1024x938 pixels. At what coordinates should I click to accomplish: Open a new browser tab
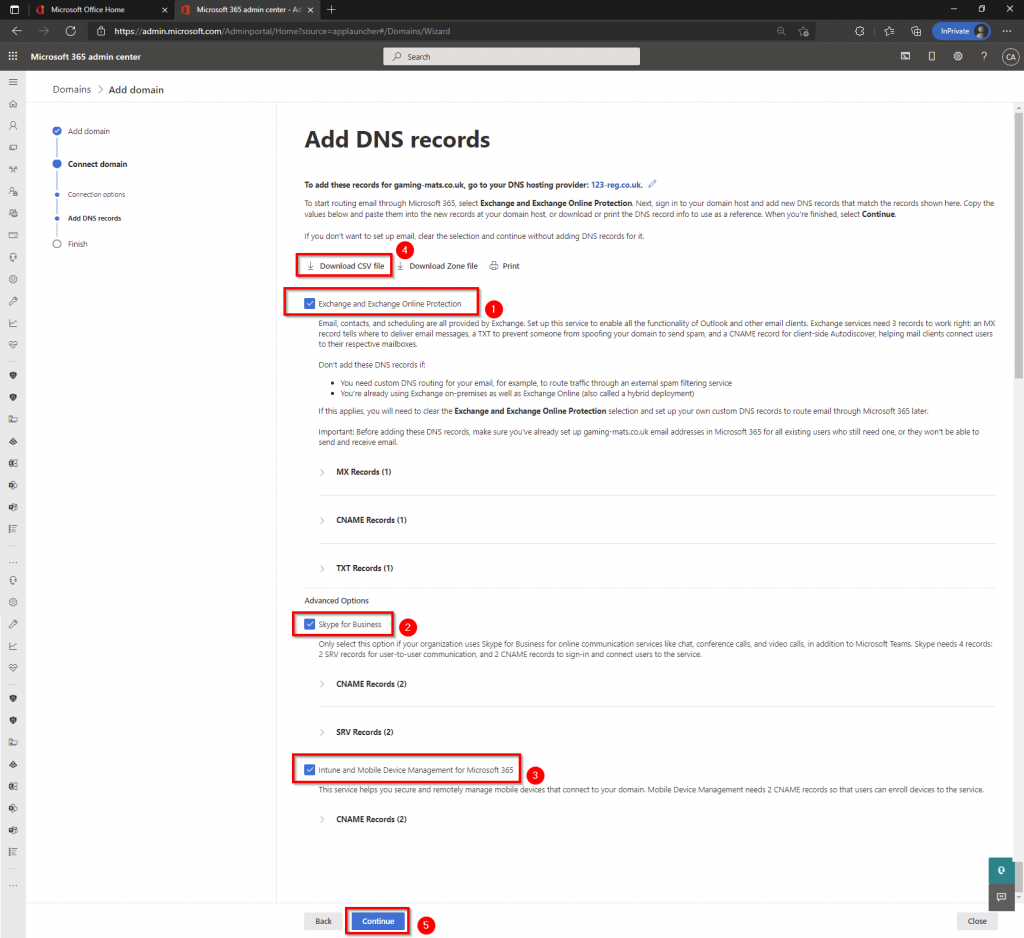[x=331, y=10]
